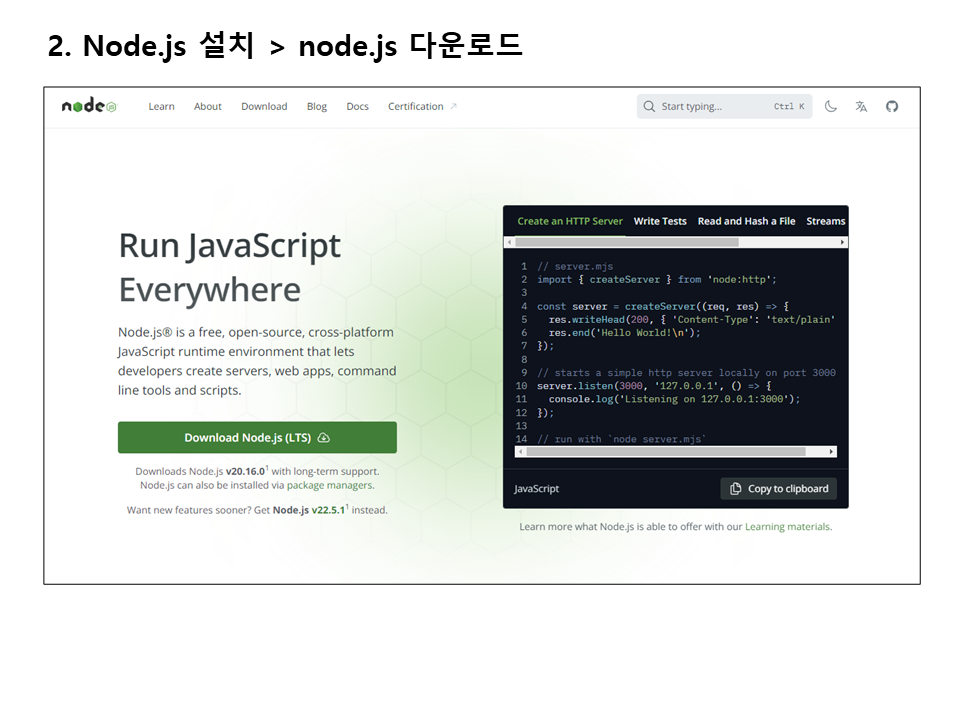Select the Streams tab

tap(825, 221)
